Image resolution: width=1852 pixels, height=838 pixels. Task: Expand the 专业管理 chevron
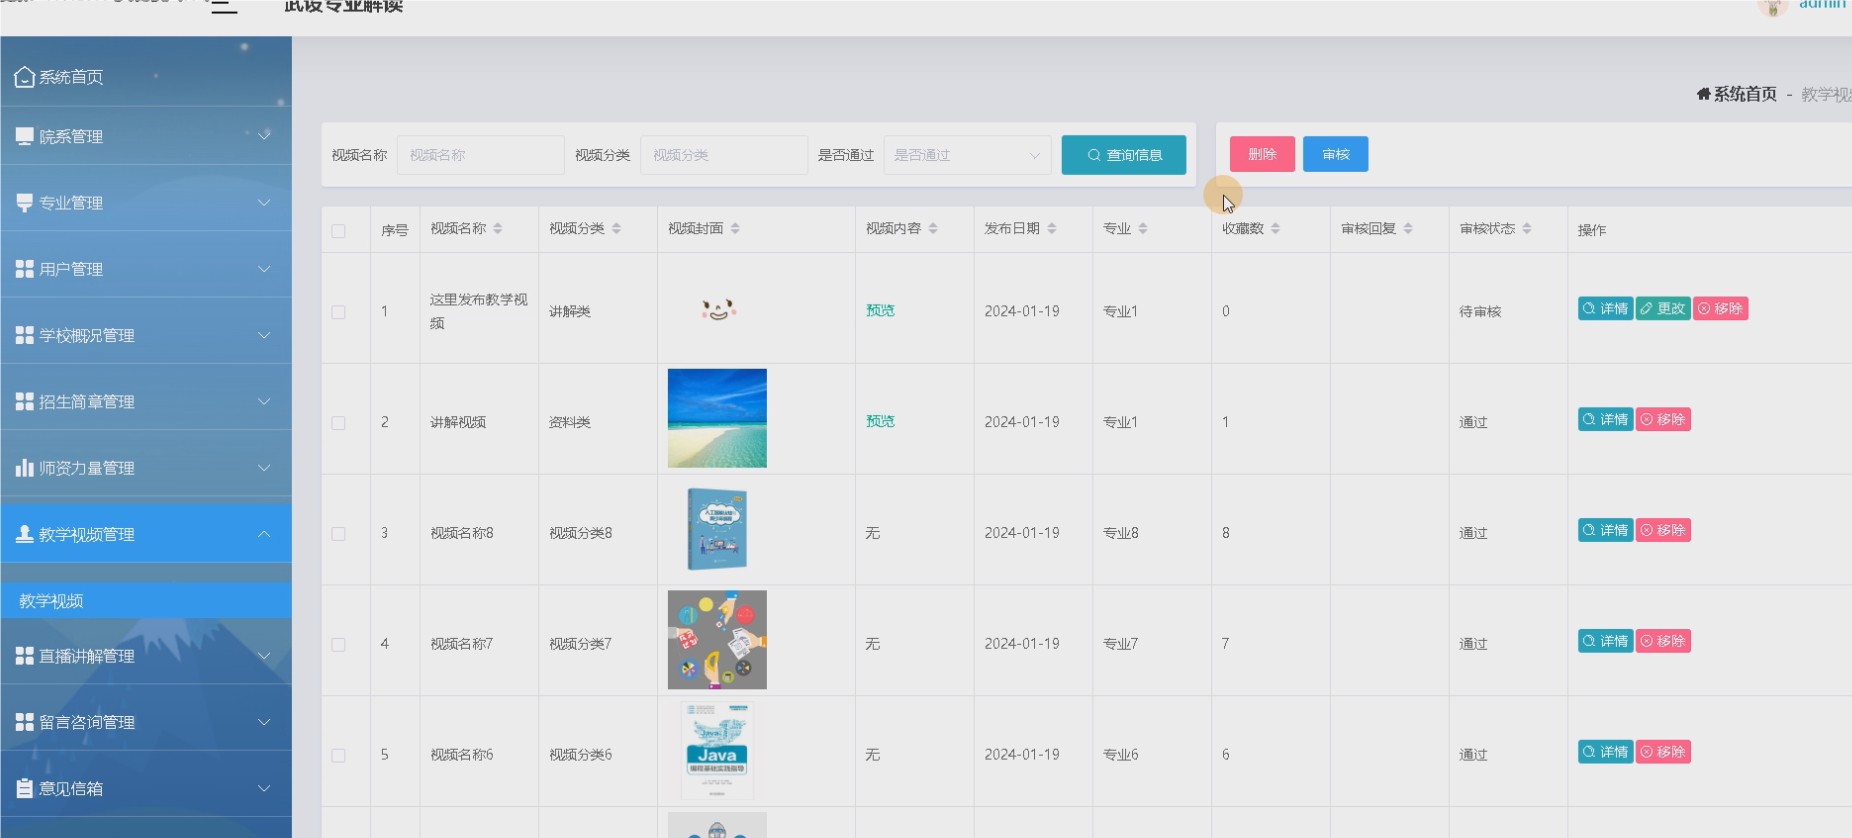[264, 203]
